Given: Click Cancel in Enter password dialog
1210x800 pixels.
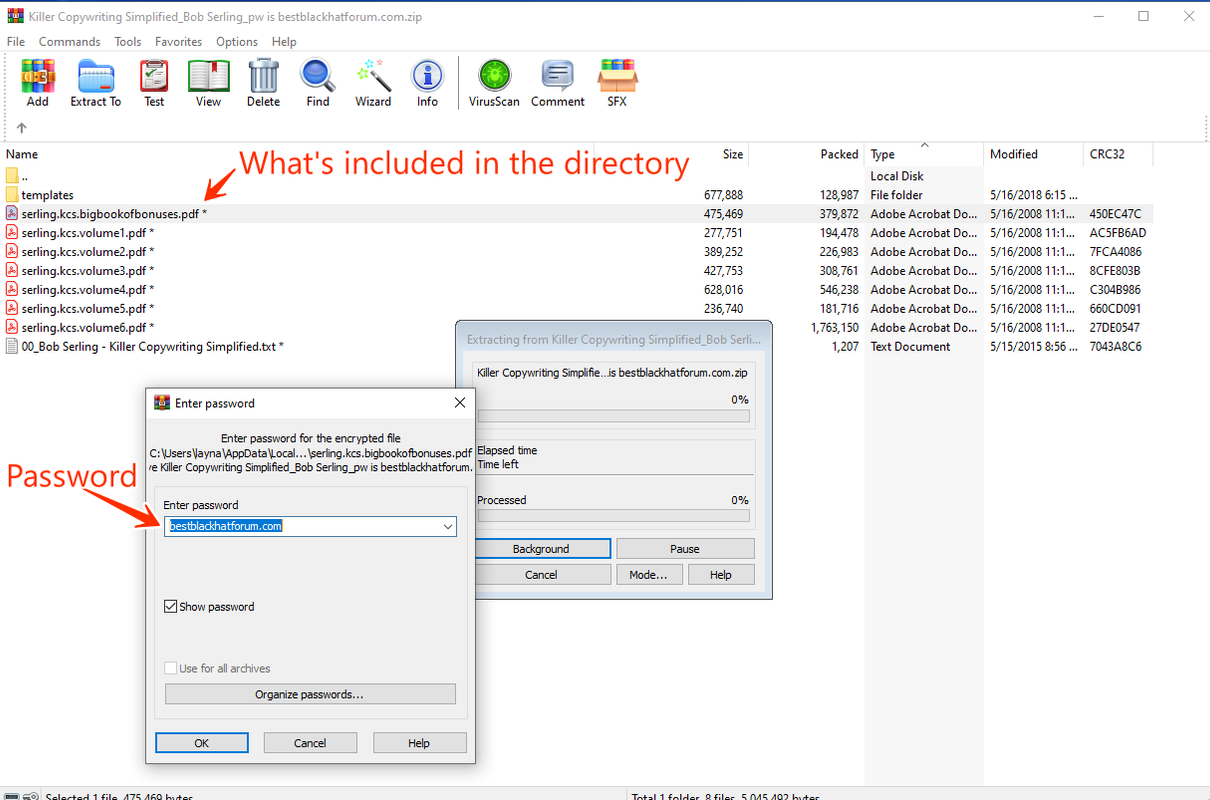Looking at the screenshot, I should point(310,743).
